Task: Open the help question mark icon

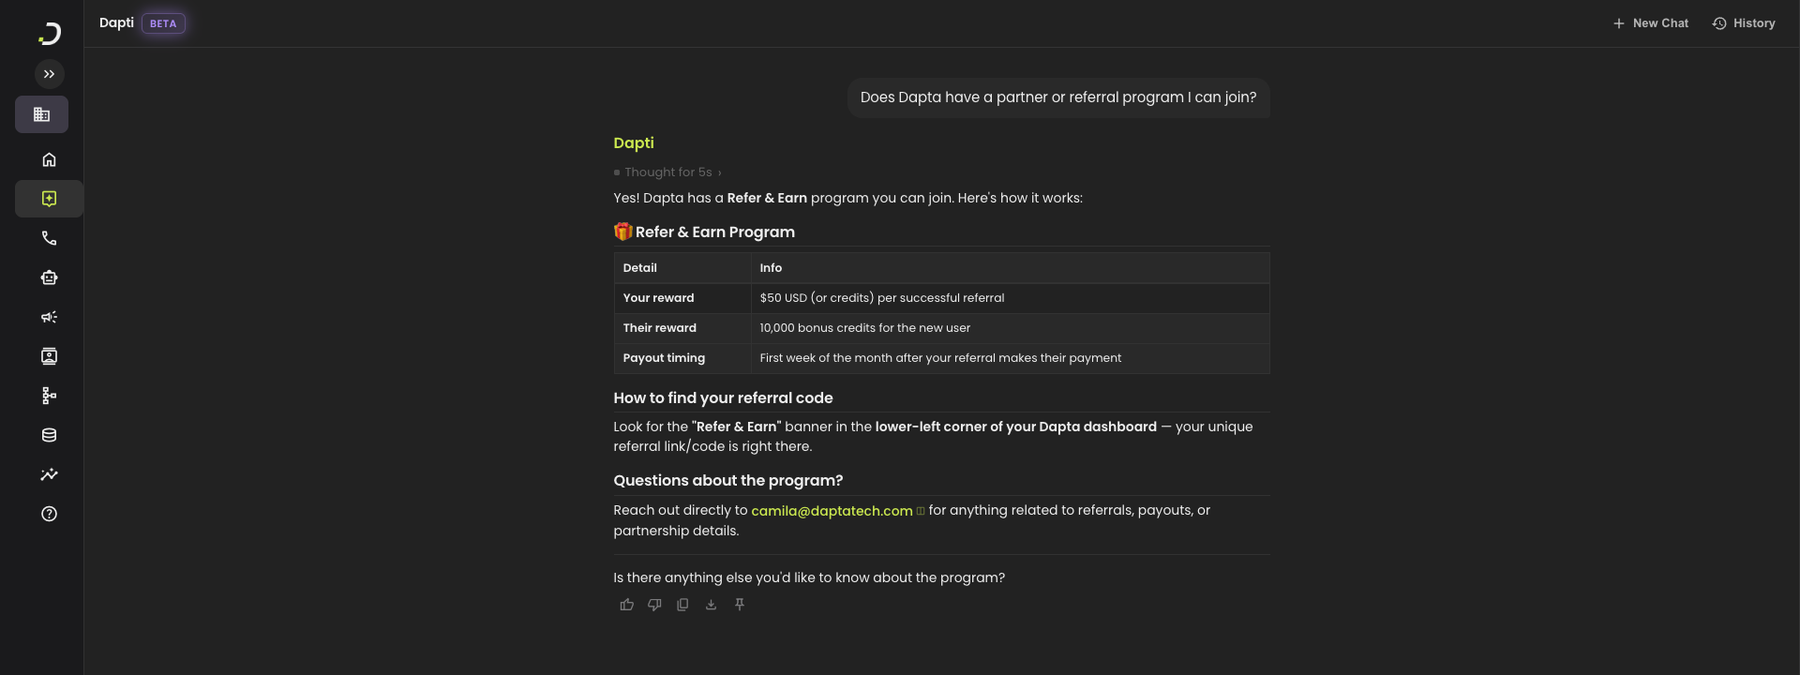Action: pos(49,514)
